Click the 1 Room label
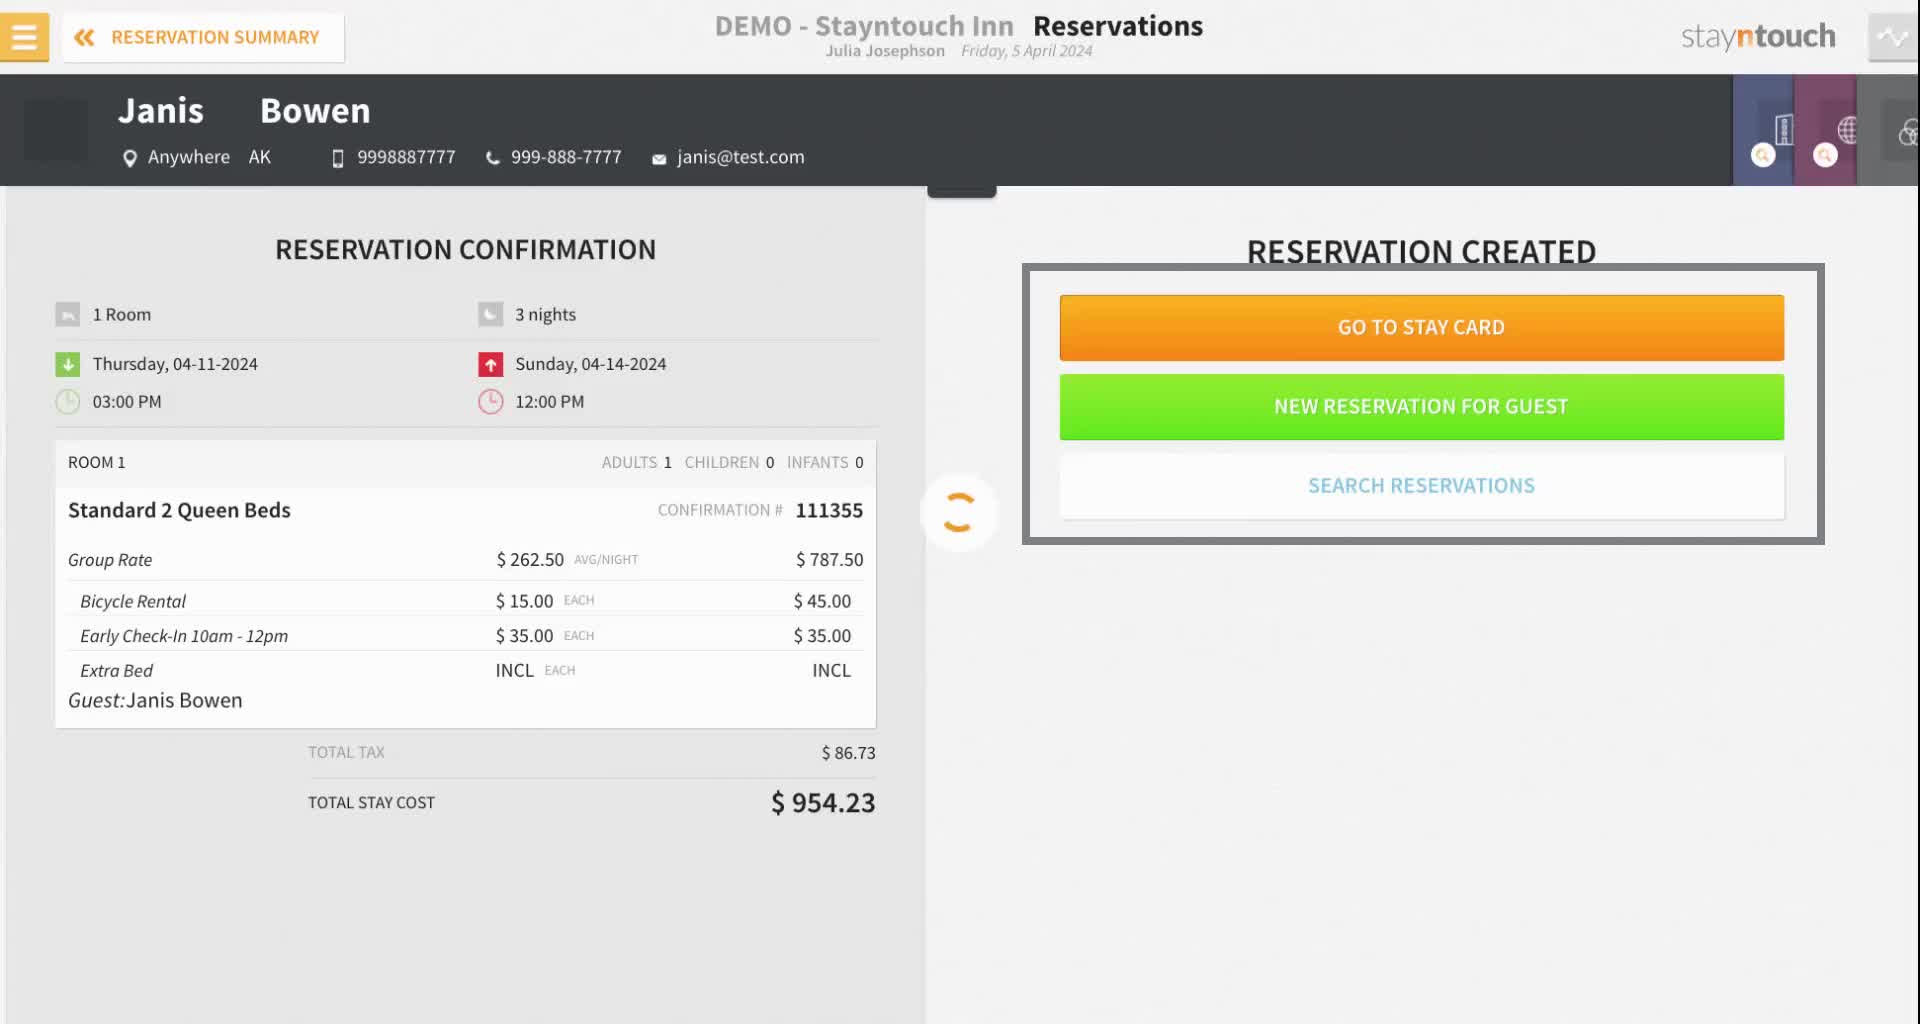This screenshot has width=1920, height=1024. pos(122,314)
